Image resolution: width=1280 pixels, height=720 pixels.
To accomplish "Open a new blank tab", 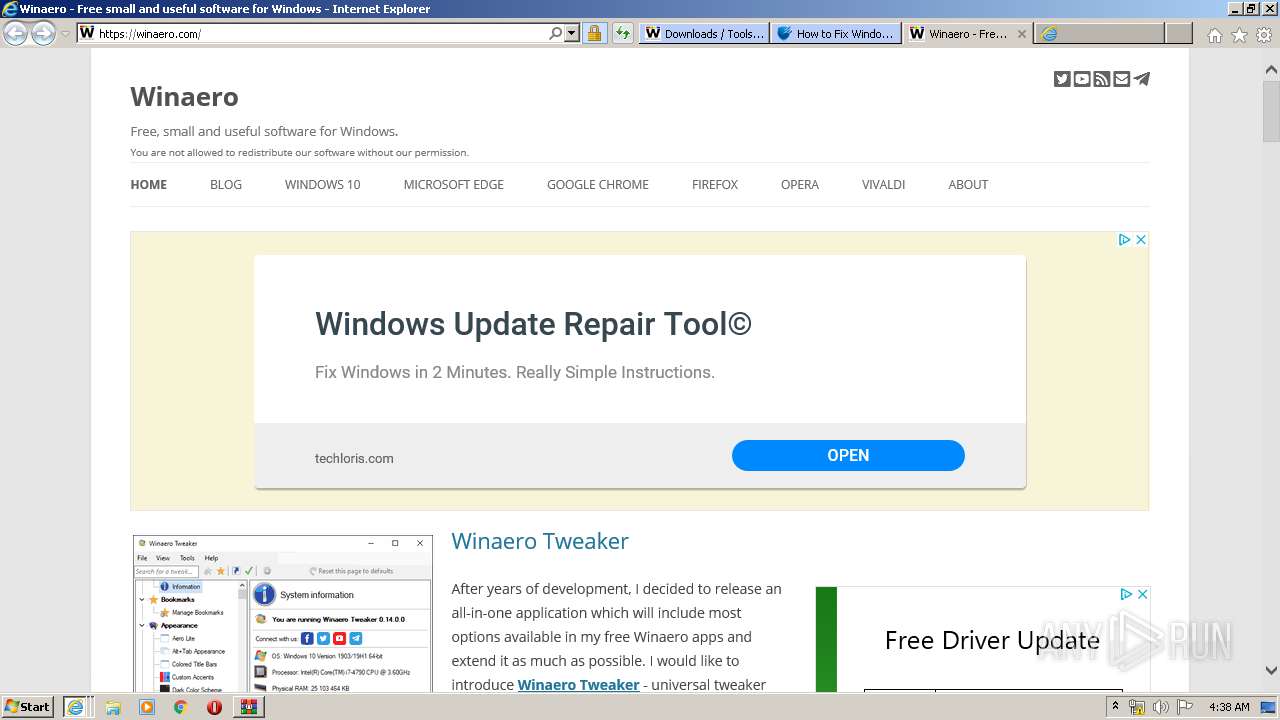I will coord(1179,33).
